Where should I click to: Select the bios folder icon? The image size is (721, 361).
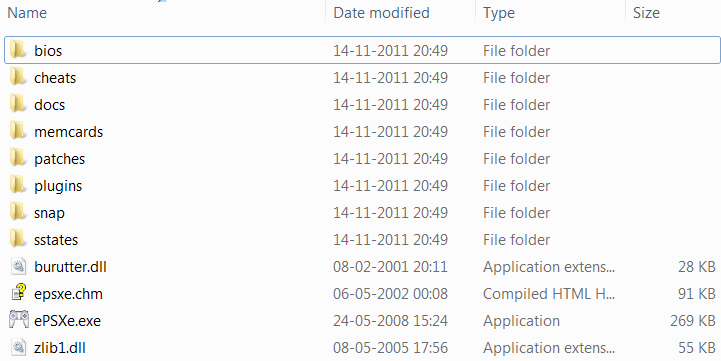(18, 50)
